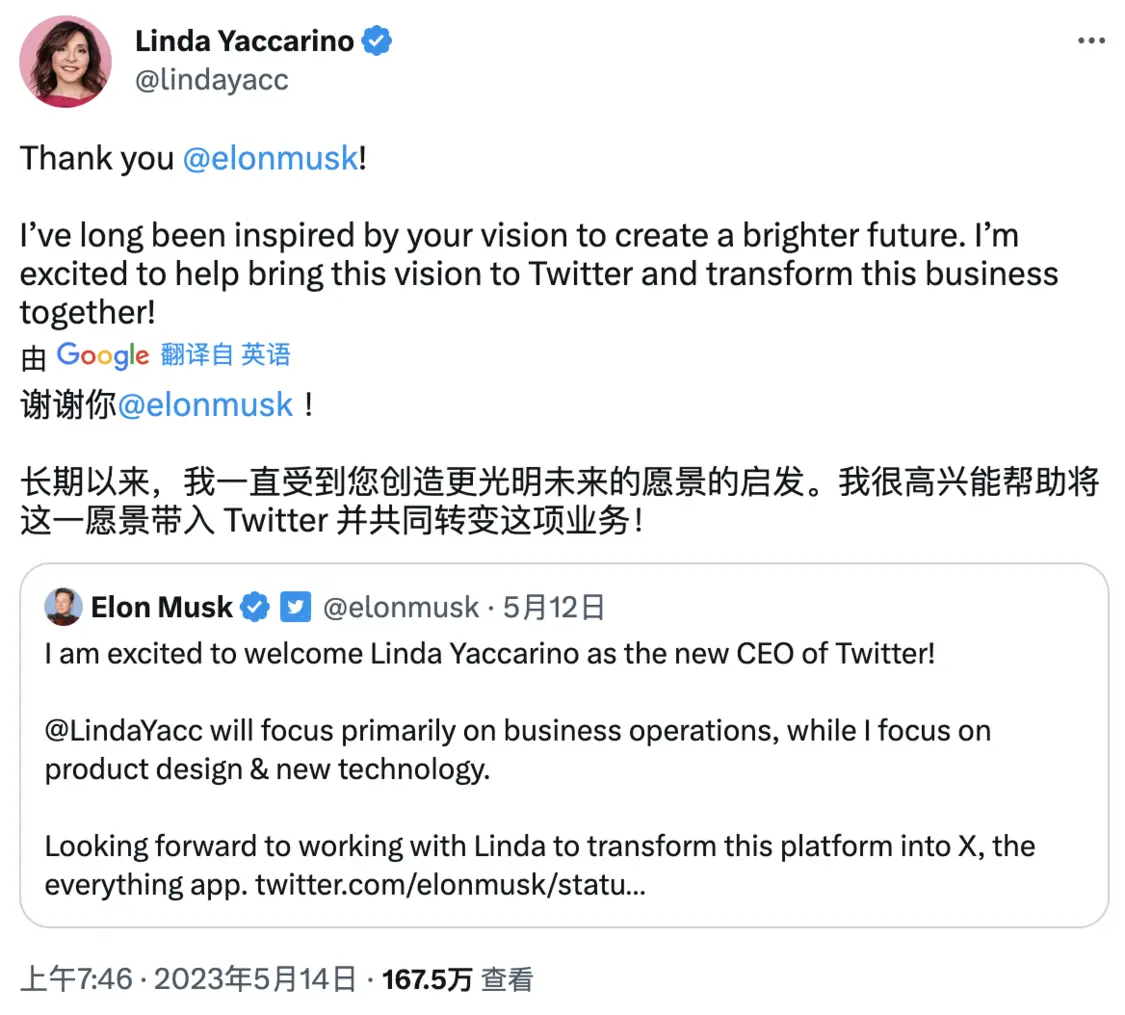Click the Elon Musk name in quoted tweet
Screen dimensions: 1125x1015
tap(161, 607)
